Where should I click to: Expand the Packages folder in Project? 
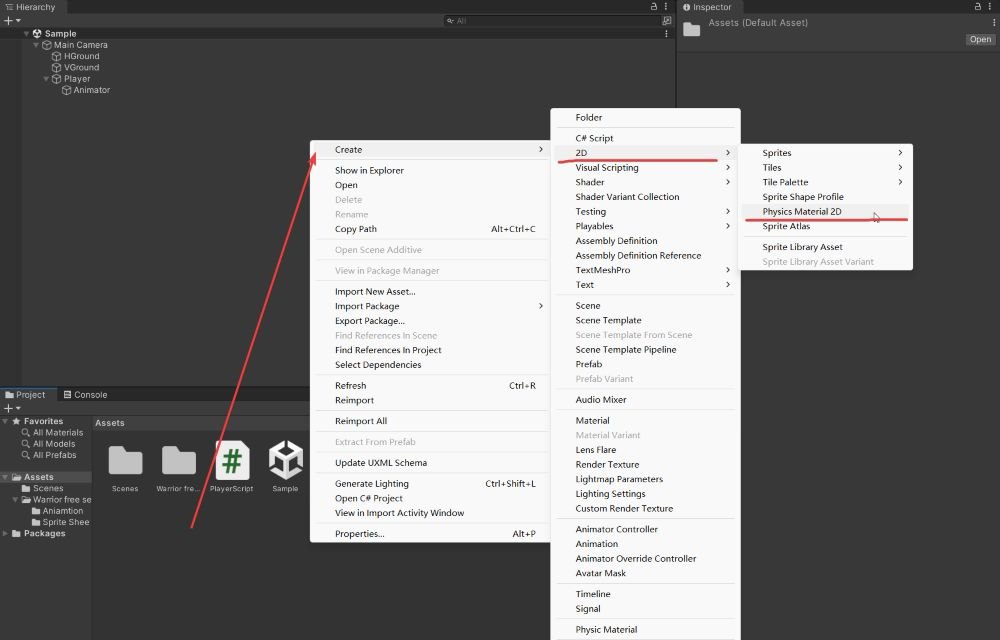(5, 534)
